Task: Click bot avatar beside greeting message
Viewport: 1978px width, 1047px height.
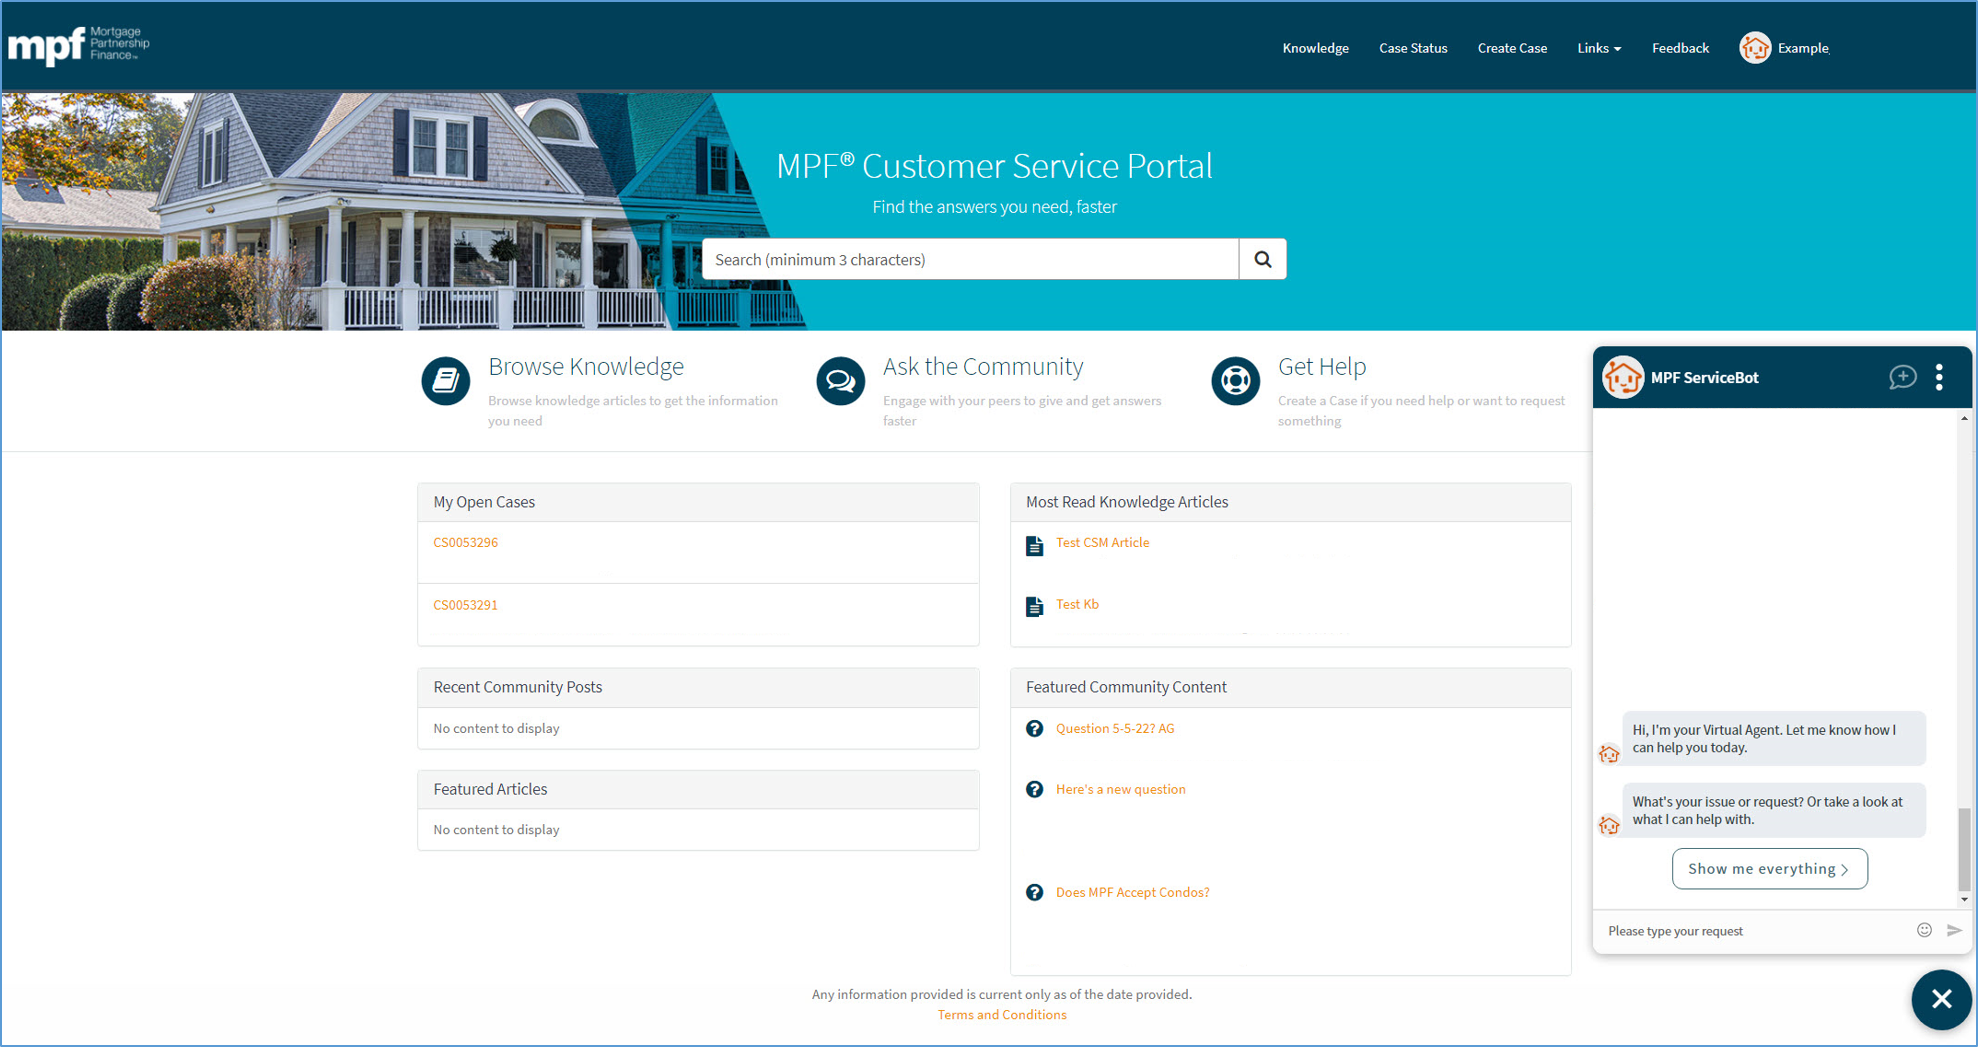Action: point(1609,754)
